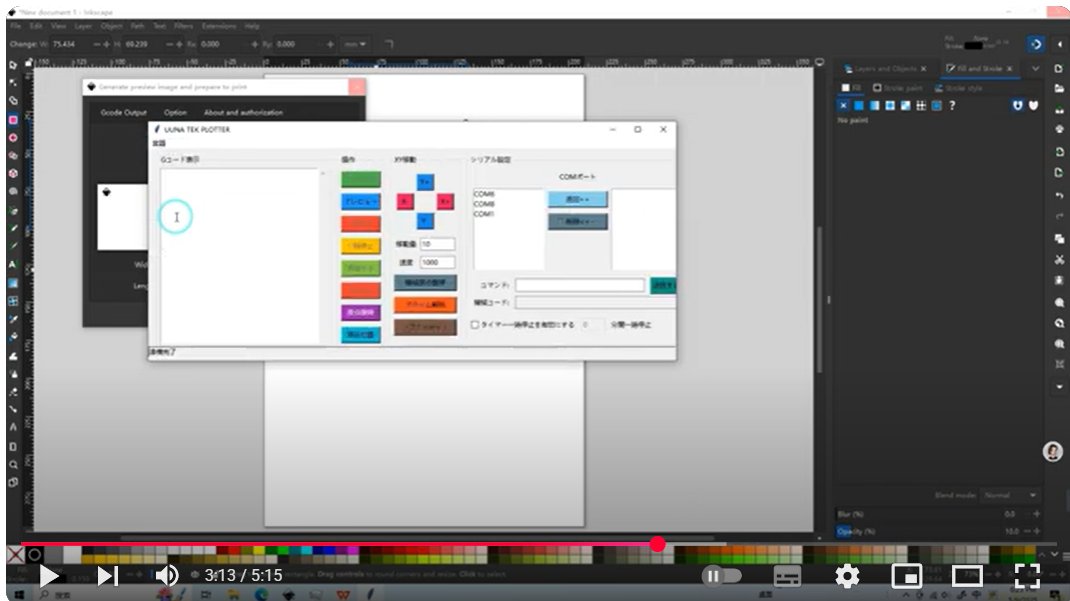
Task: Click New document icon in command bar
Action: click(x=1059, y=69)
